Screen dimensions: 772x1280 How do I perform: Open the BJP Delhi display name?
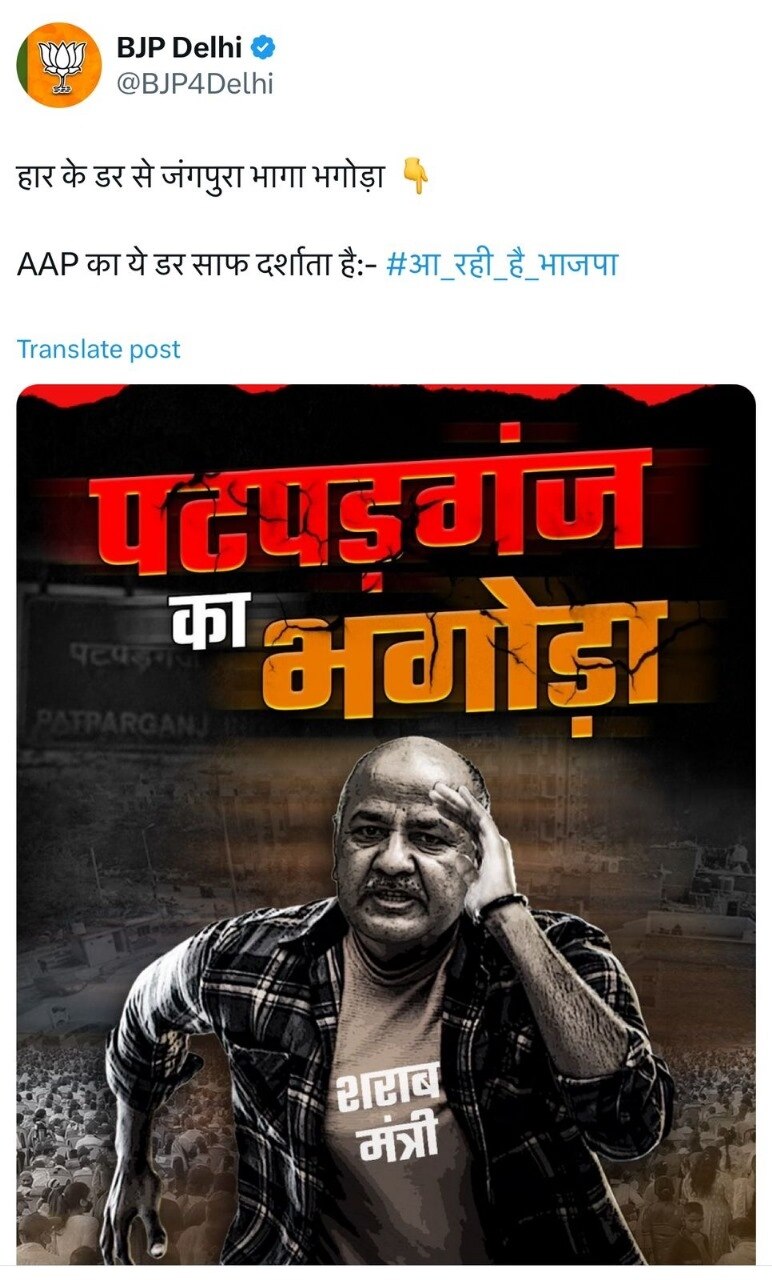click(179, 46)
